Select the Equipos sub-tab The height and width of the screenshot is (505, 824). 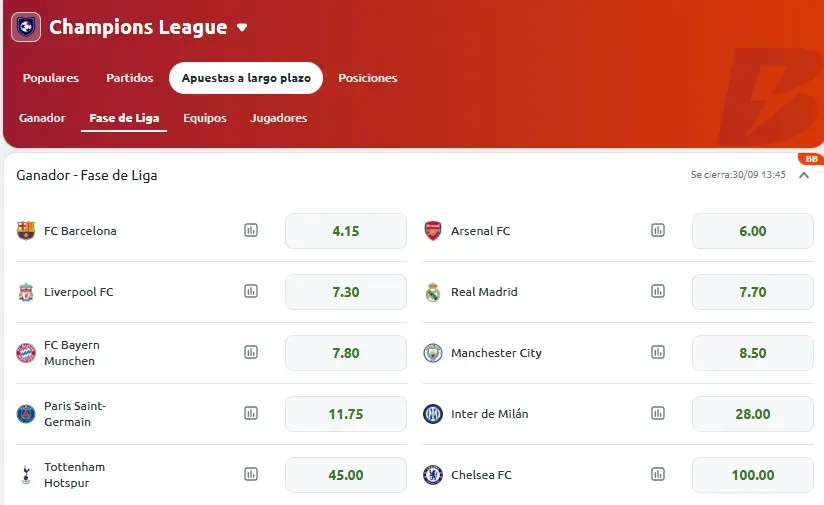(205, 118)
